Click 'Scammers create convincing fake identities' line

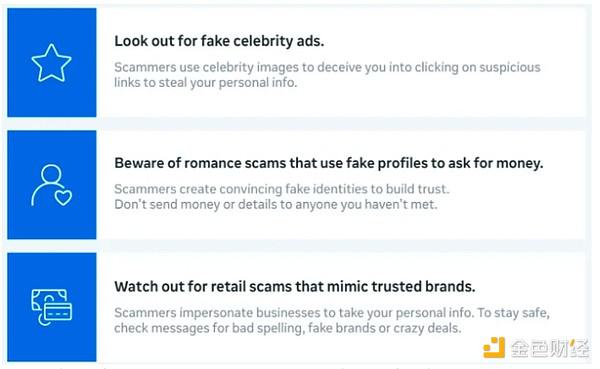point(282,189)
